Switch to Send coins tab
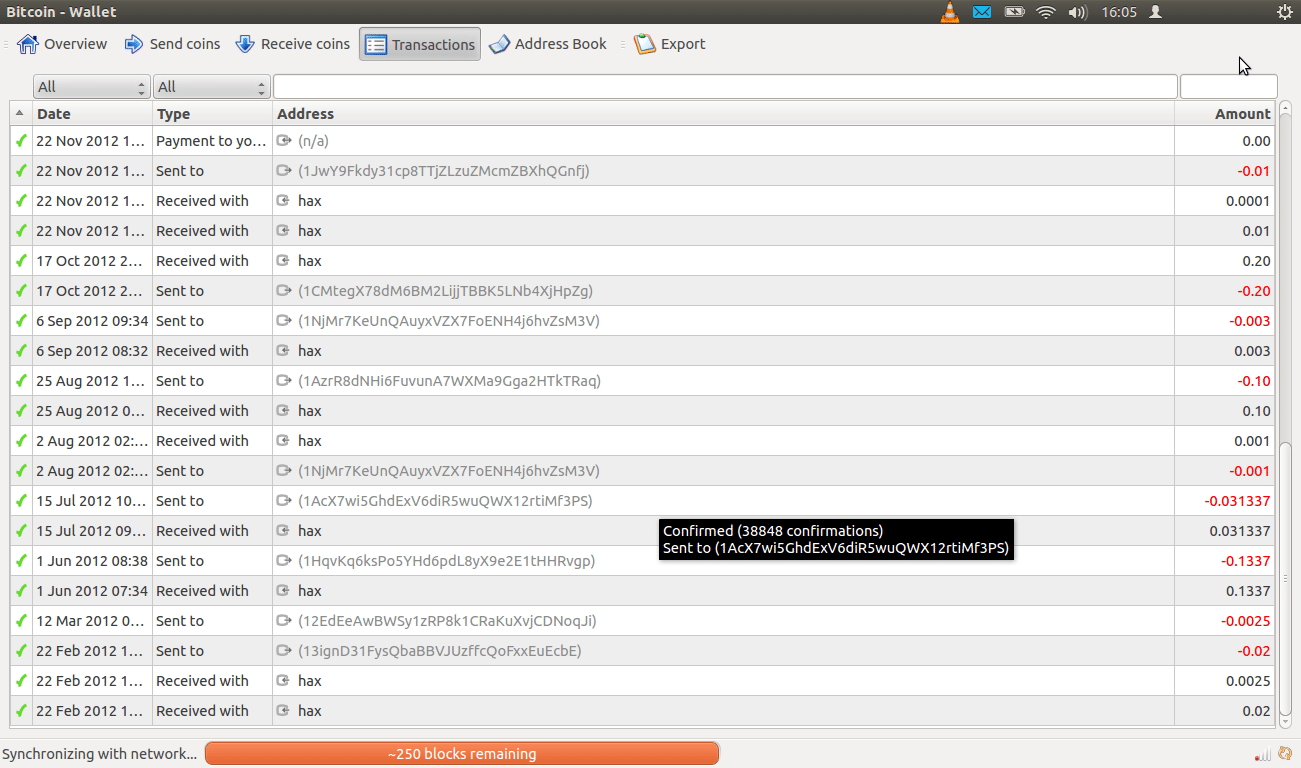 coord(172,44)
